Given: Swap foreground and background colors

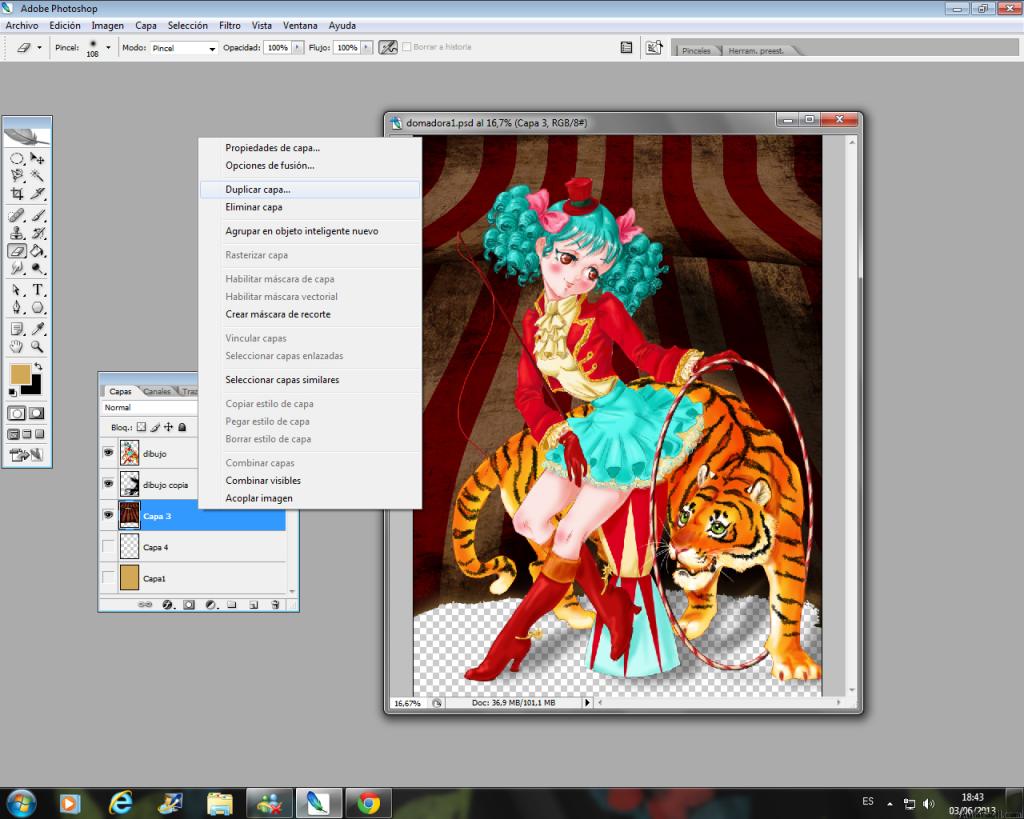Looking at the screenshot, I should coord(39,366).
